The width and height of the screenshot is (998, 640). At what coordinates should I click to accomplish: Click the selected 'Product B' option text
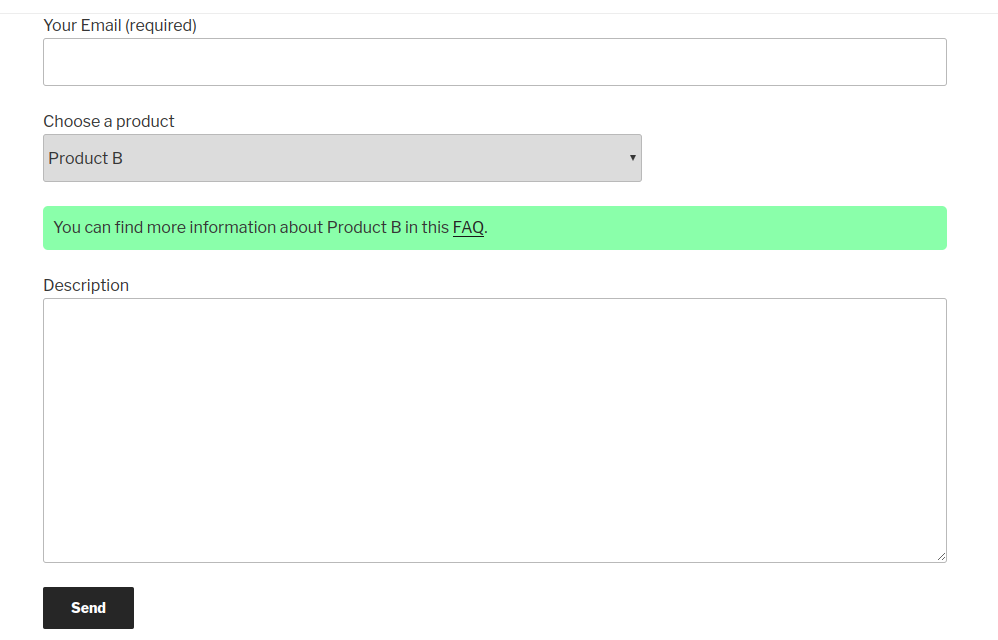(x=85, y=158)
